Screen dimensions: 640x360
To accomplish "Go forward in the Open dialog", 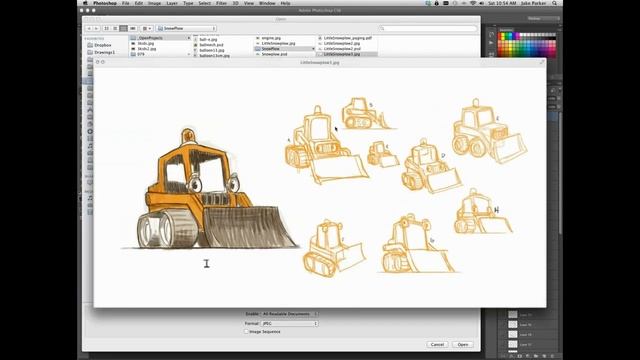I will pyautogui.click(x=96, y=29).
